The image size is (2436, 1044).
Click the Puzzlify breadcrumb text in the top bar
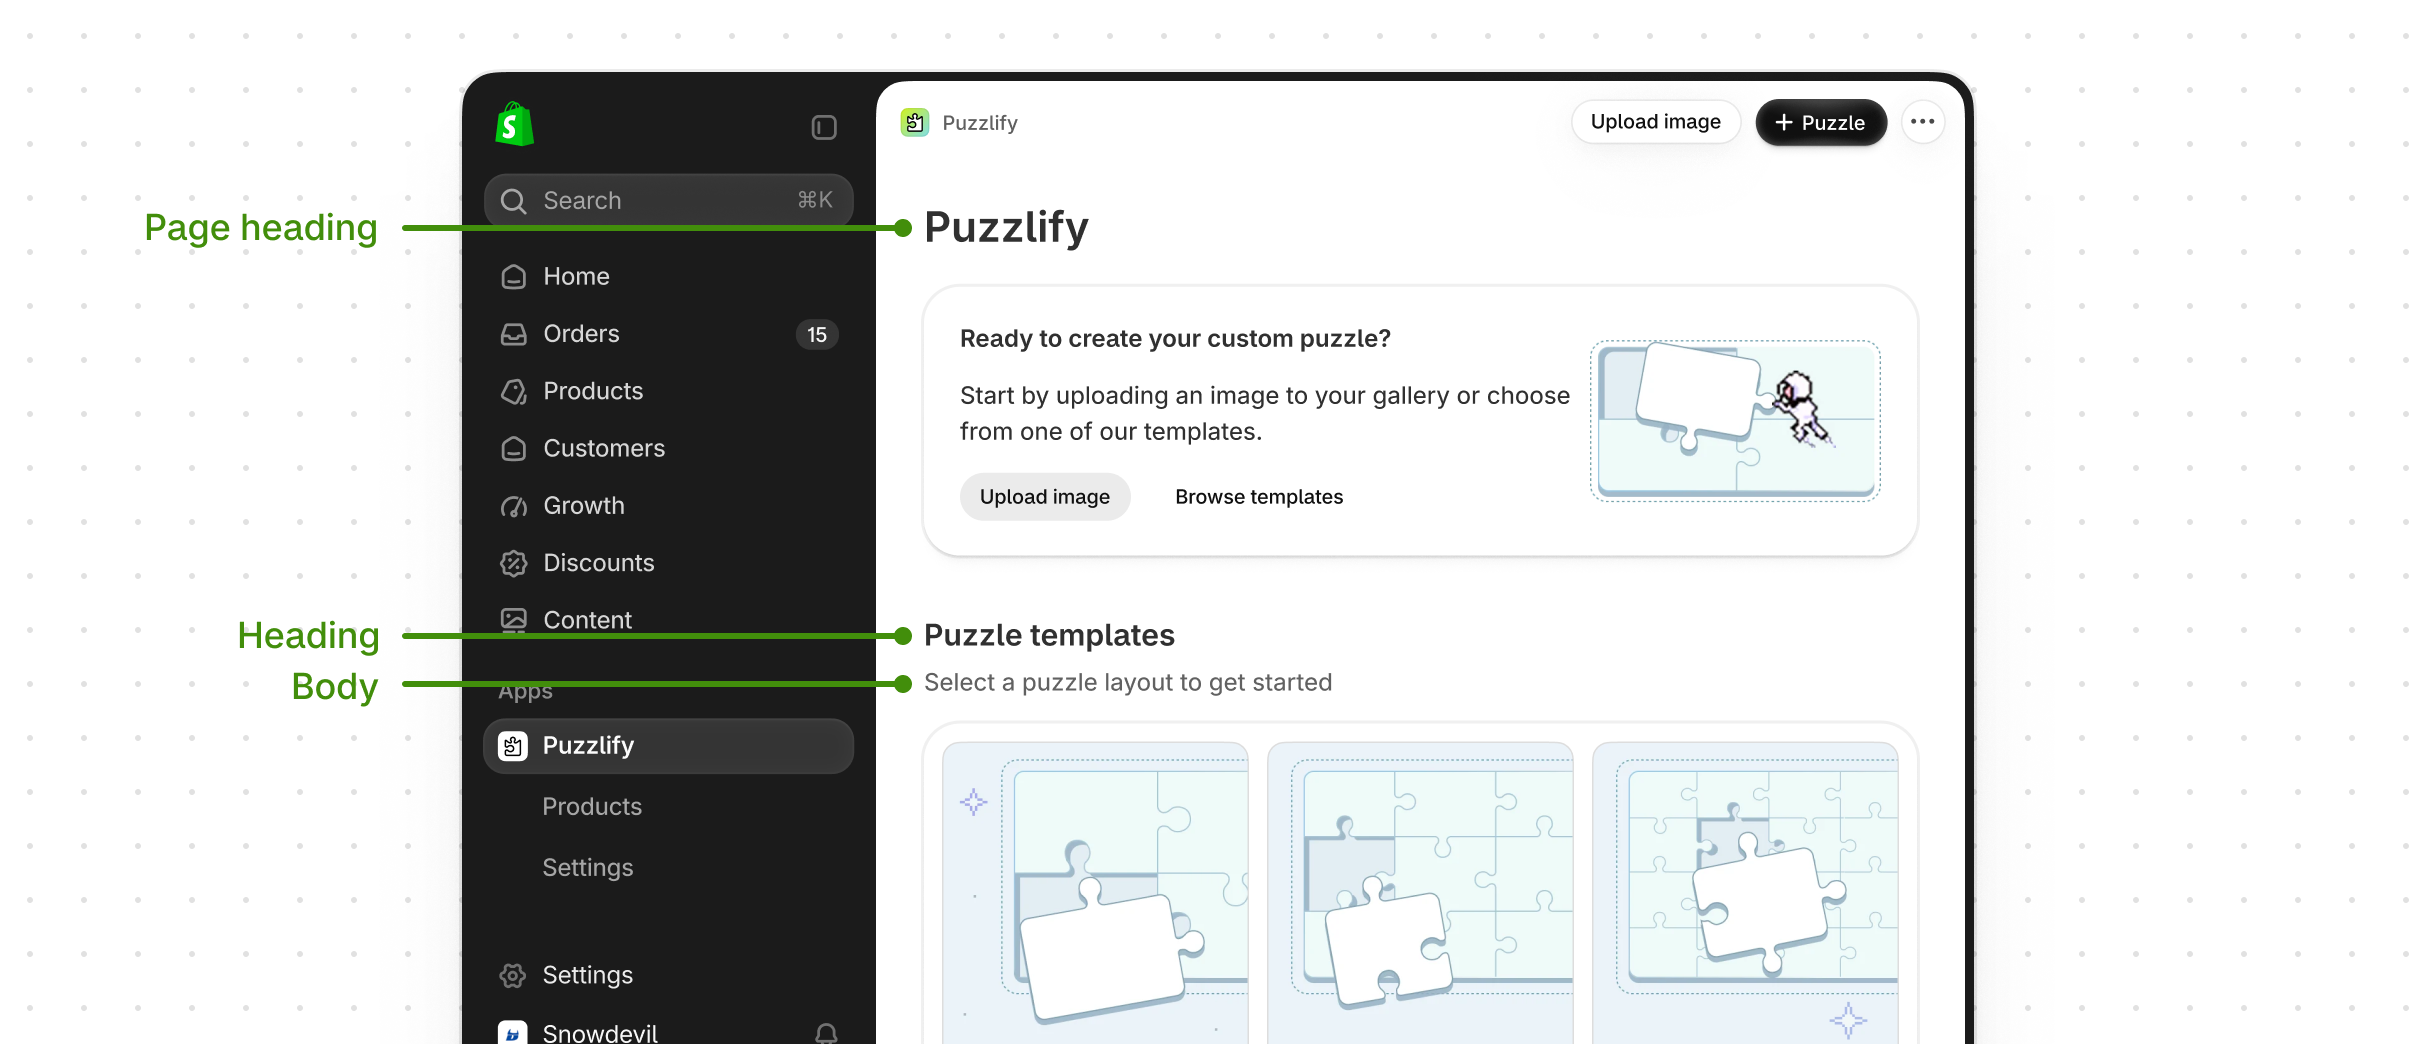[980, 123]
